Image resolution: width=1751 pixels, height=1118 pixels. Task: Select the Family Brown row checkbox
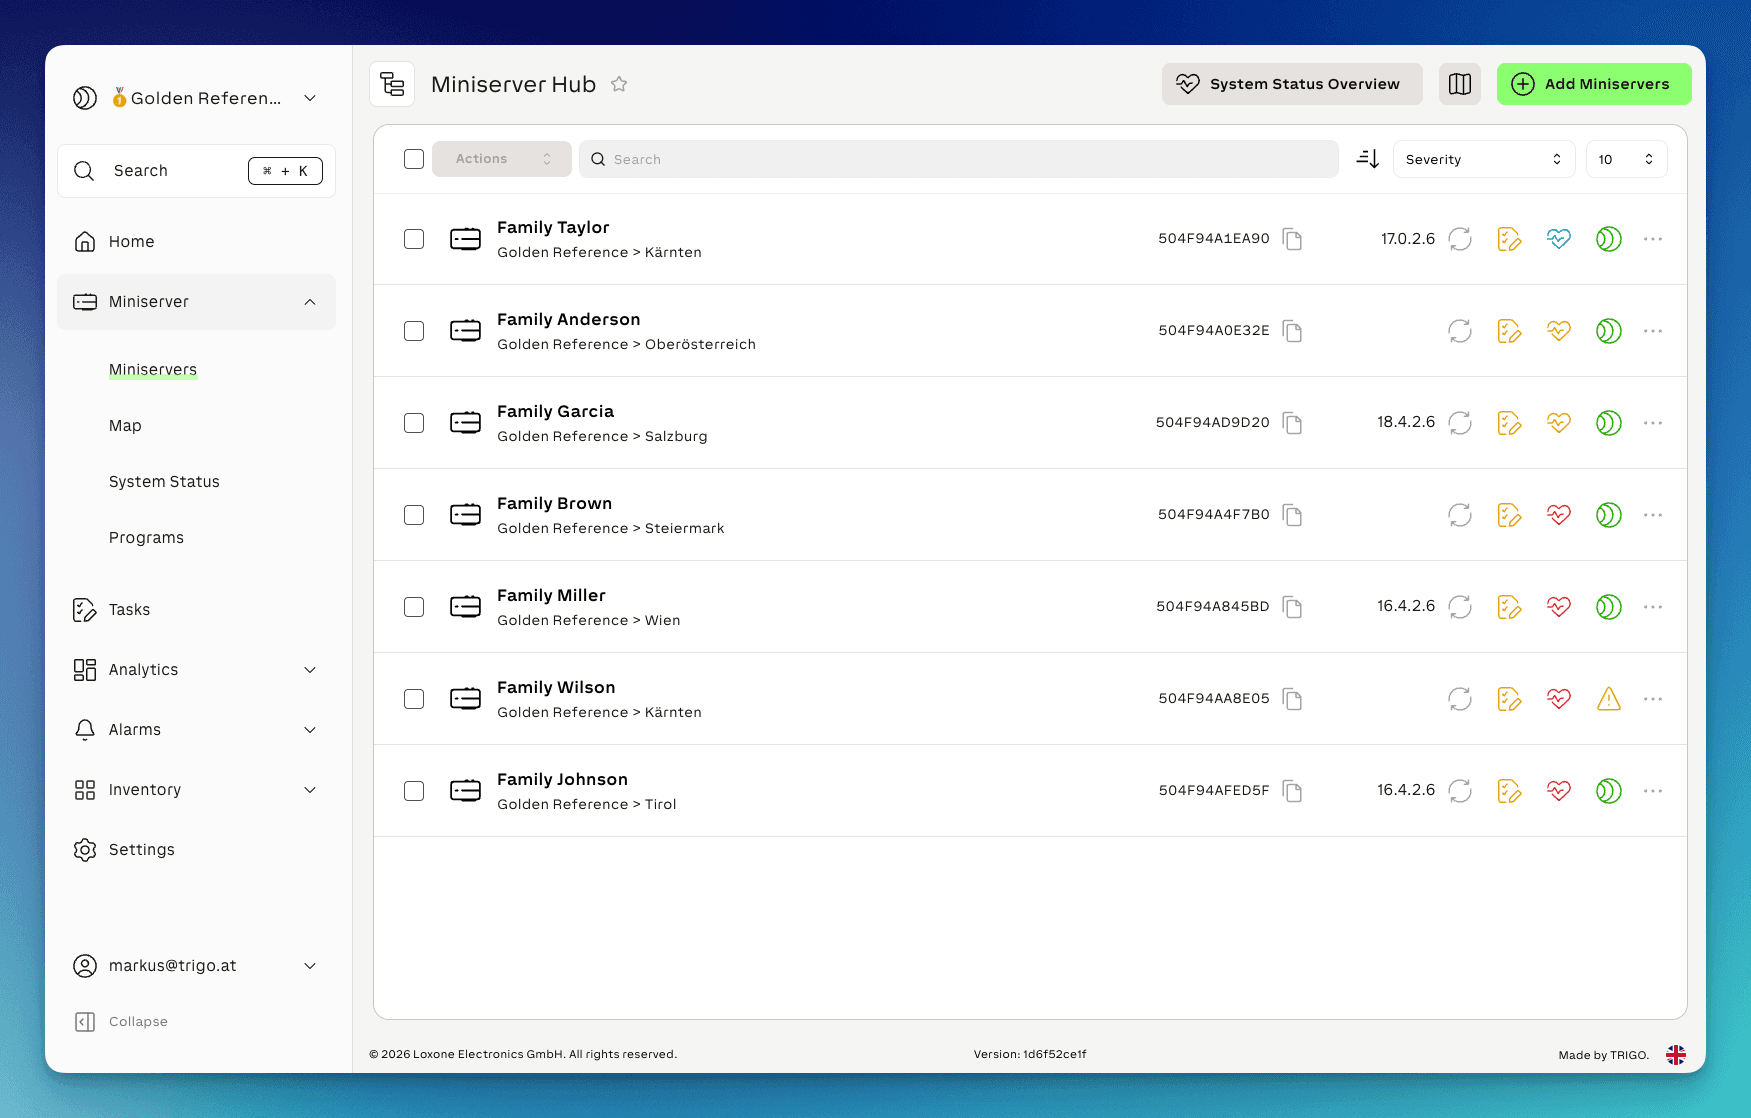coord(414,515)
